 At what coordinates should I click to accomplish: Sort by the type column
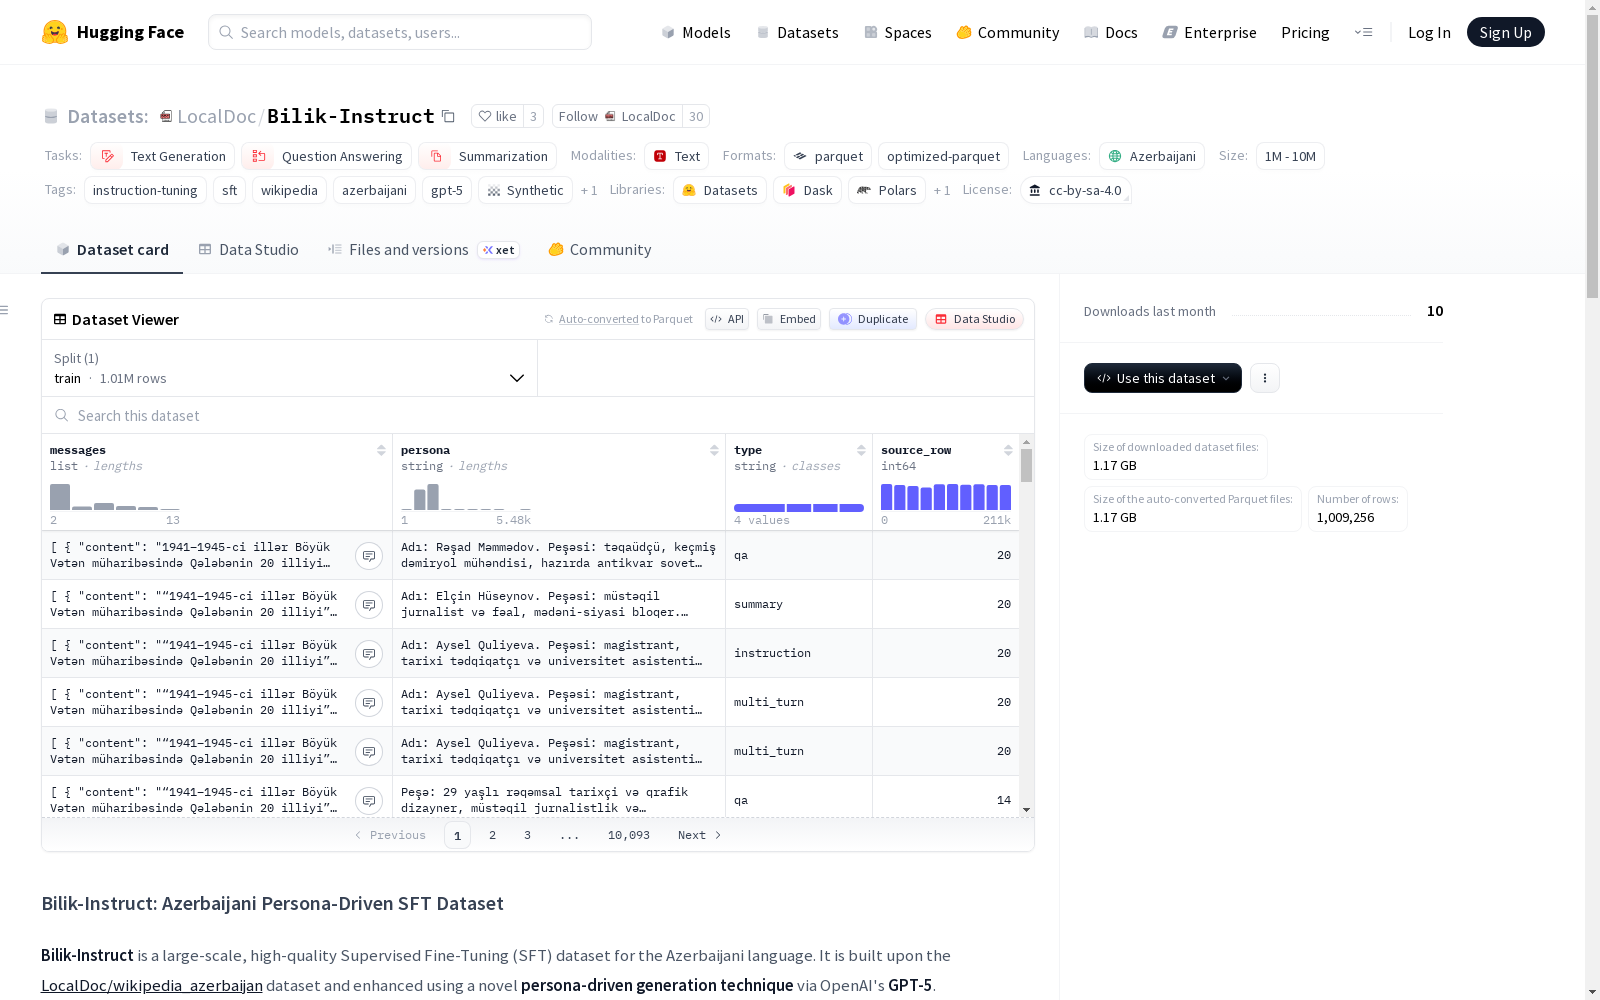[861, 450]
